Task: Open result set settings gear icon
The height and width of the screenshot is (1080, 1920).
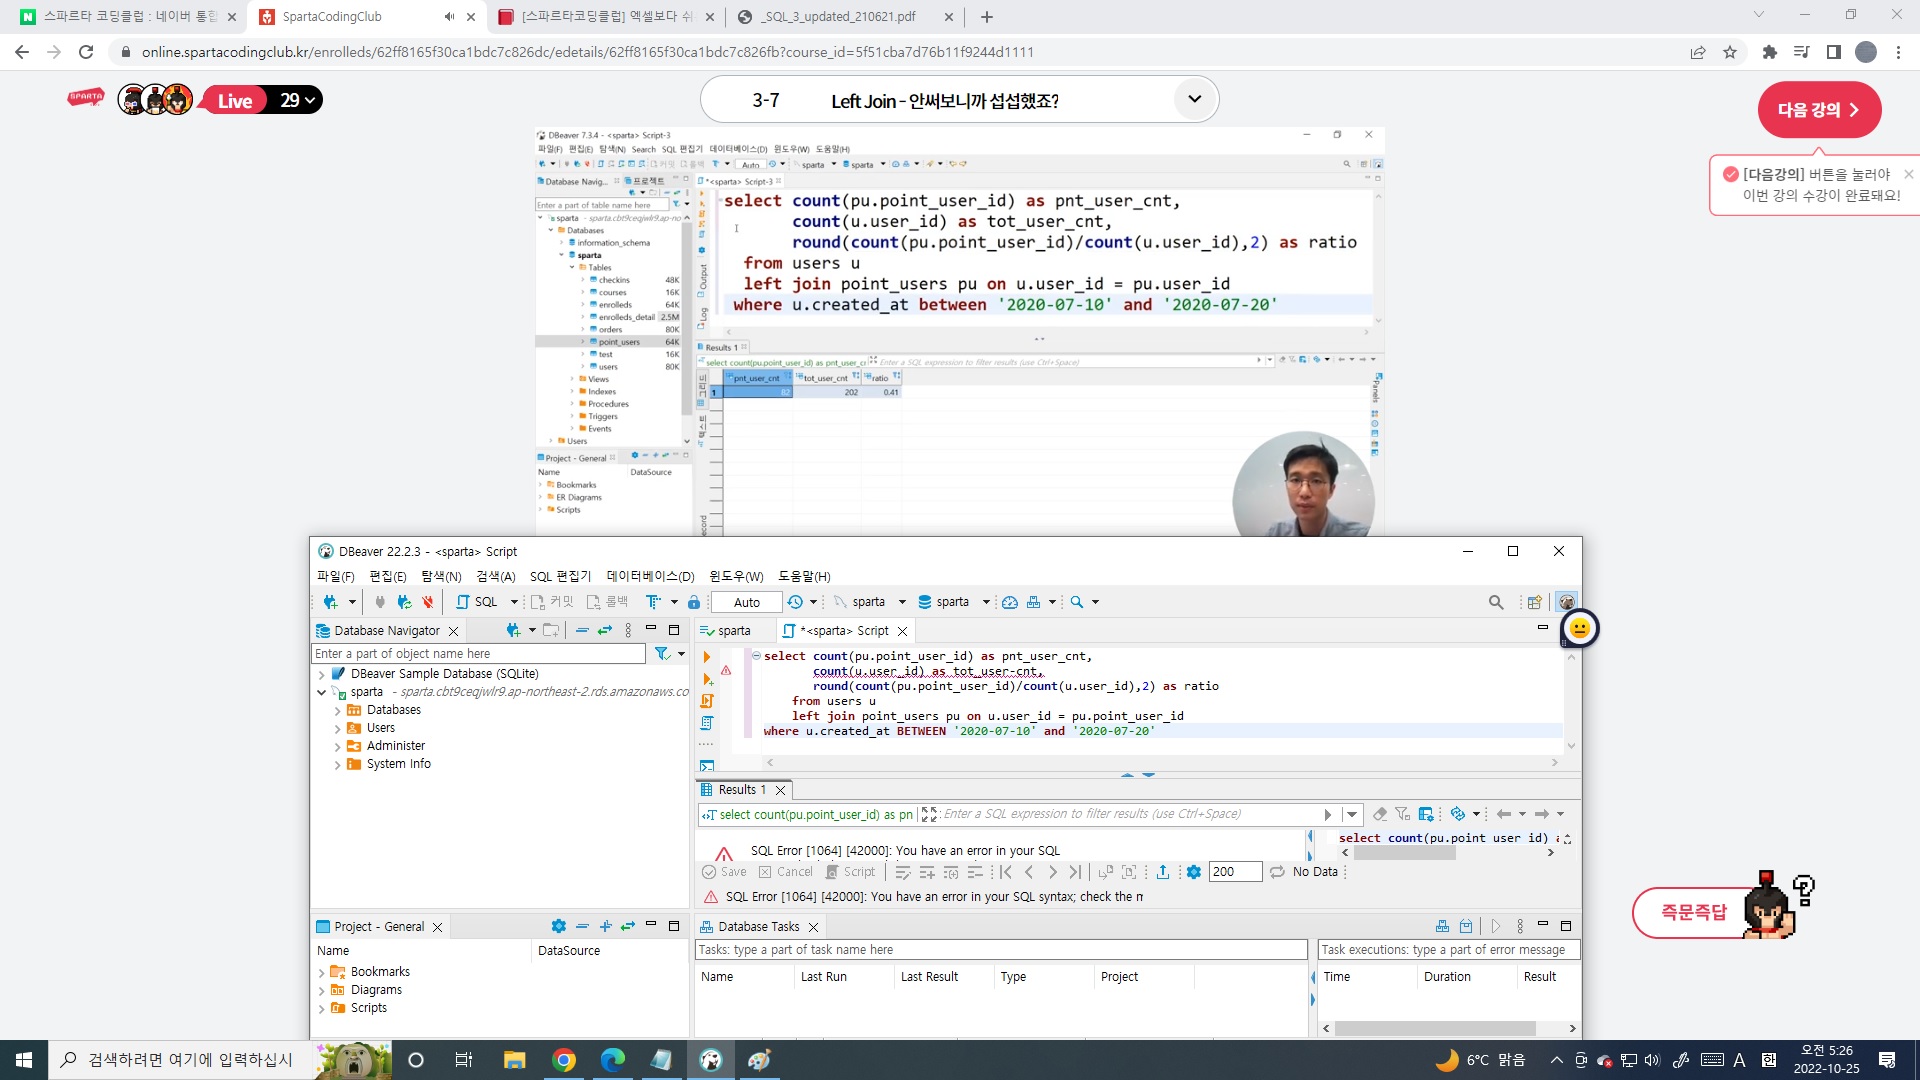Action: coord(1194,872)
